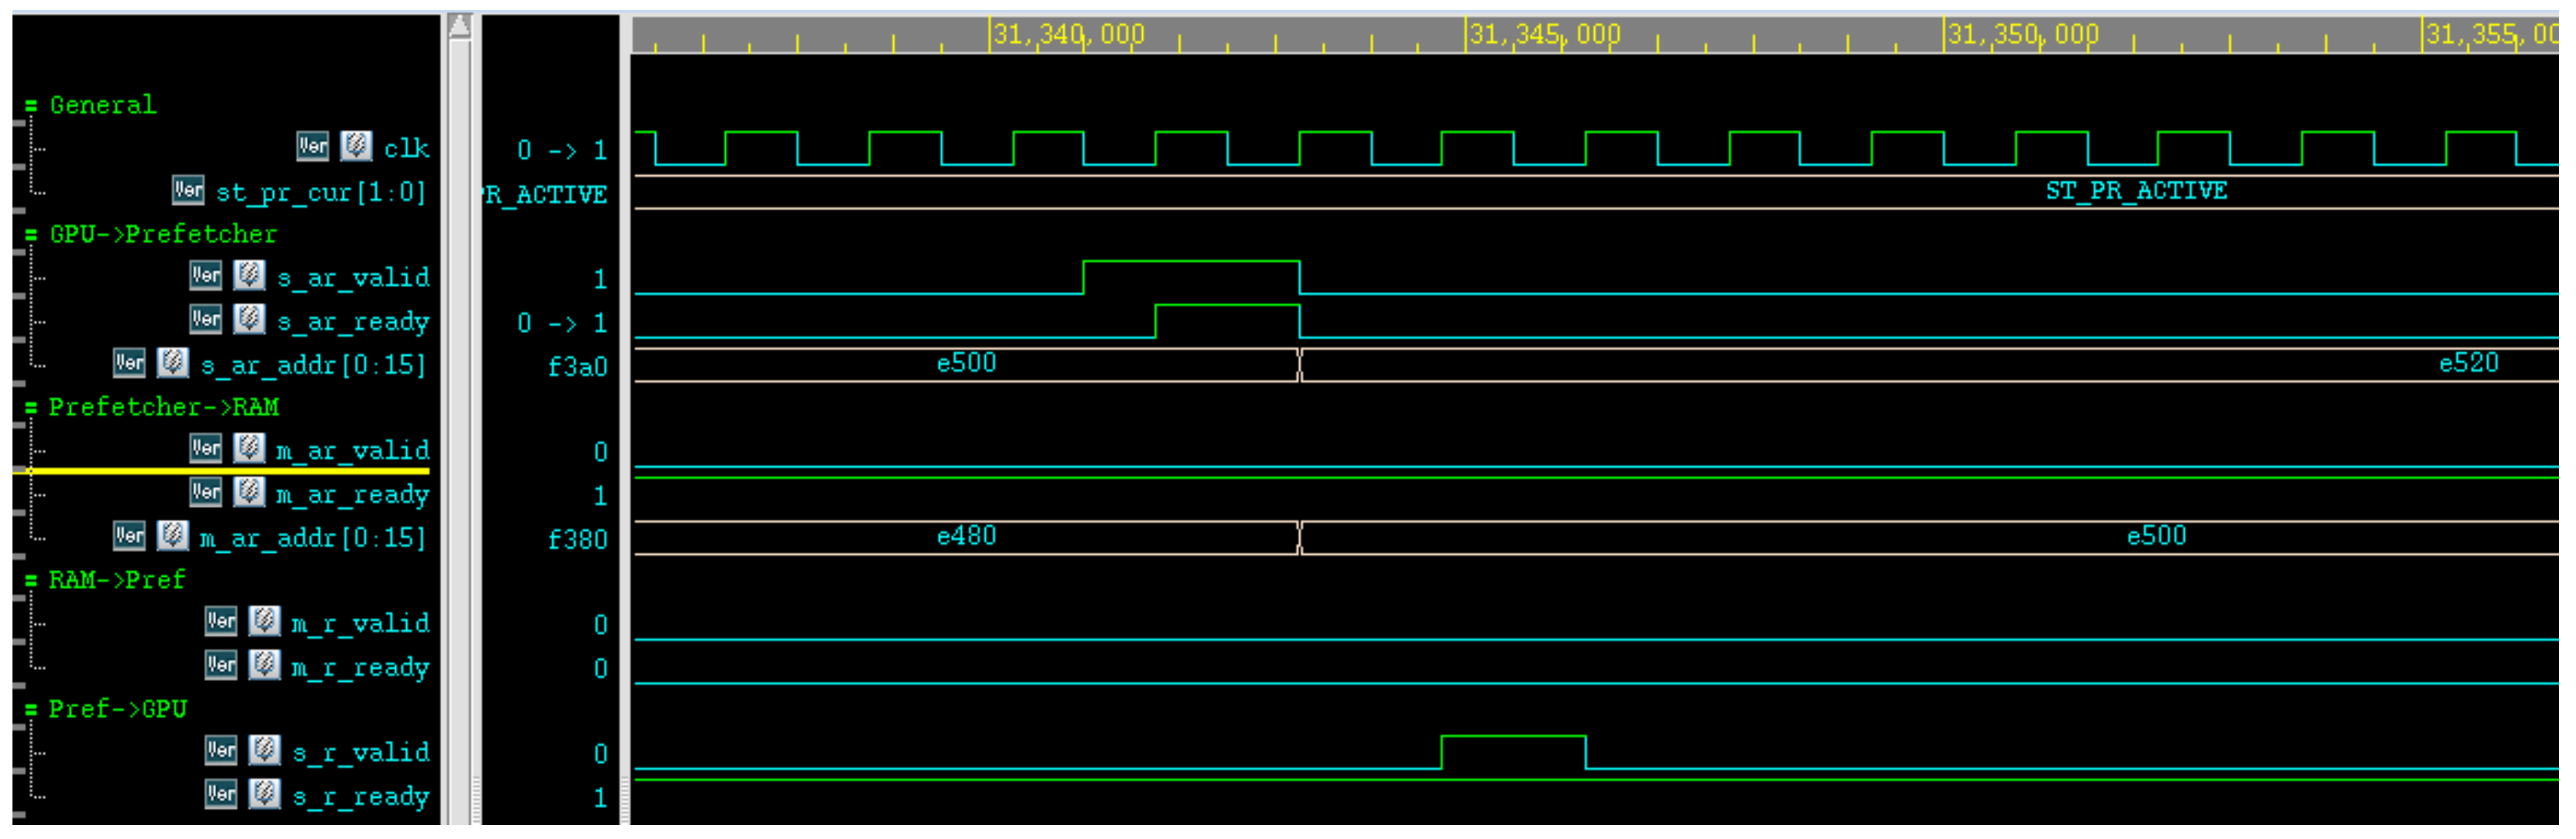Viewport: 2576px width, 839px height.
Task: Collapse the Prefetcher->RAM group
Action: (x=31, y=408)
